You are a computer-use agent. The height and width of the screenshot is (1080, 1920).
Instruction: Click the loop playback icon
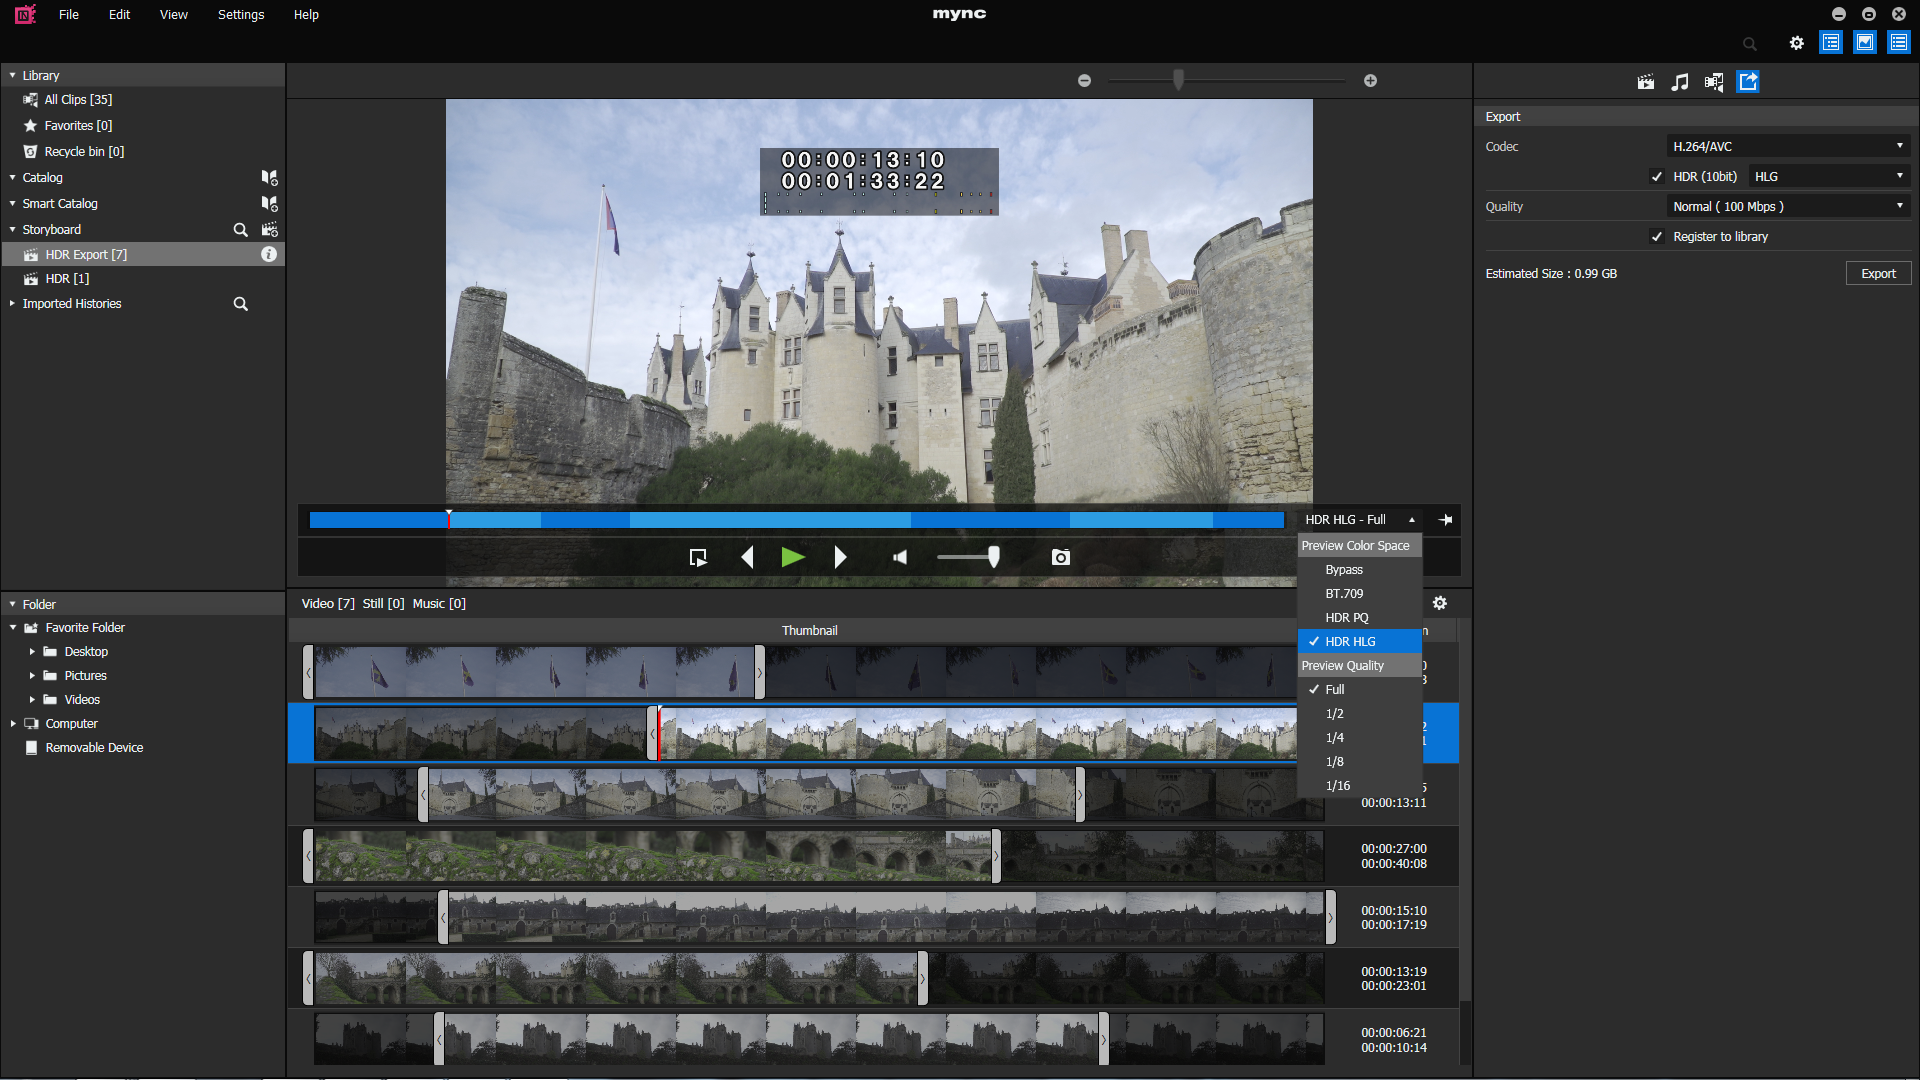coord(698,557)
